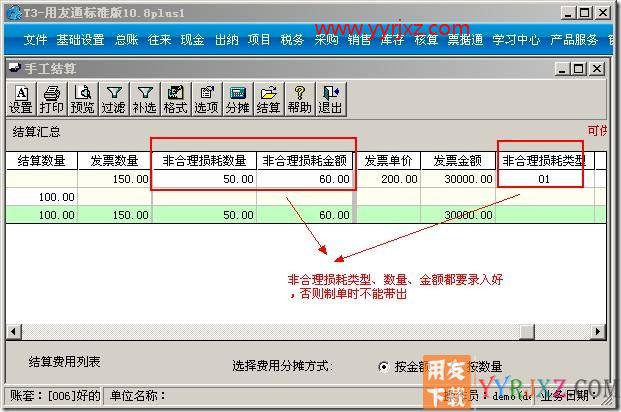Open the 项目 menu
Image resolution: width=621 pixels, height=412 pixels.
259,40
